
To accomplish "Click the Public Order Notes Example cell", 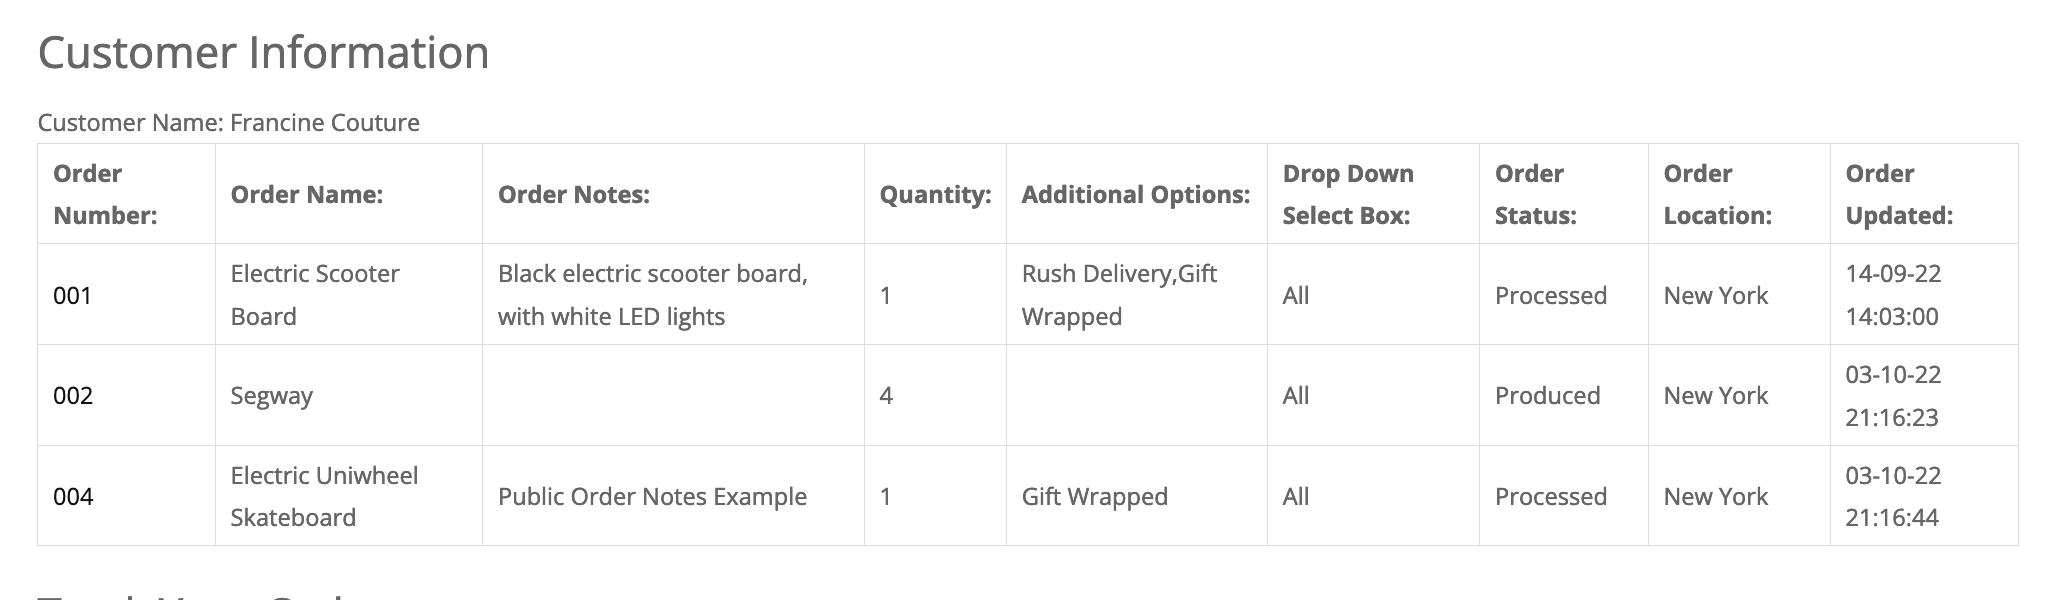I will pos(652,497).
